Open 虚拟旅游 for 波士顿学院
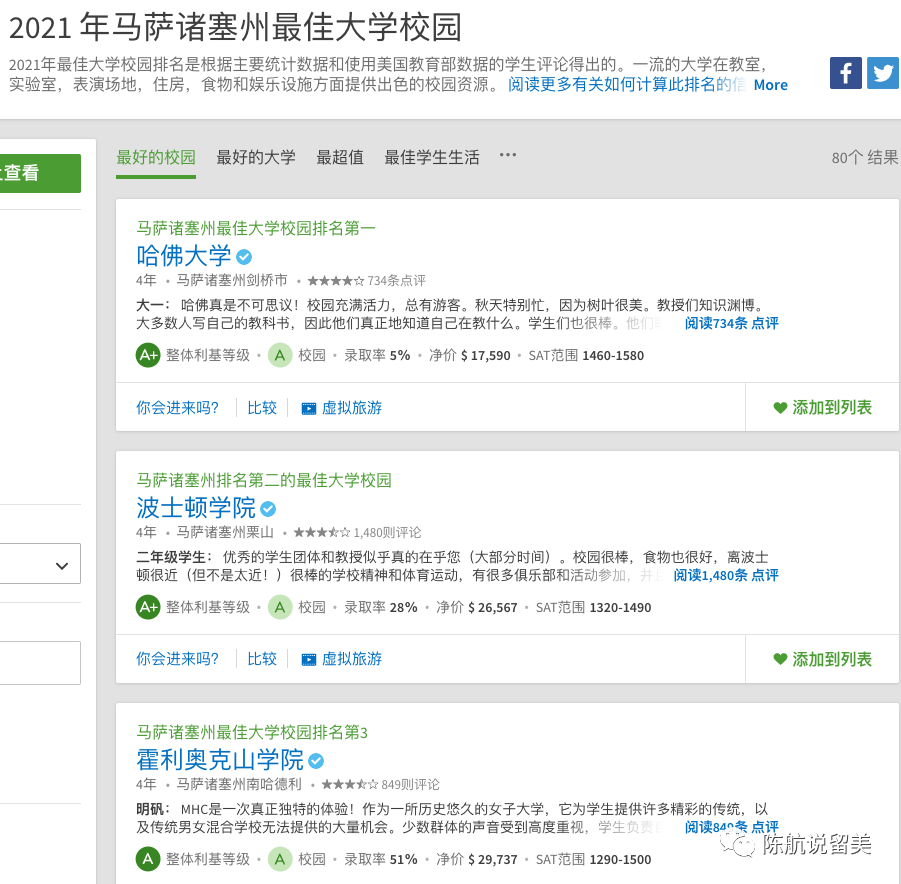This screenshot has height=884, width=901. point(342,659)
